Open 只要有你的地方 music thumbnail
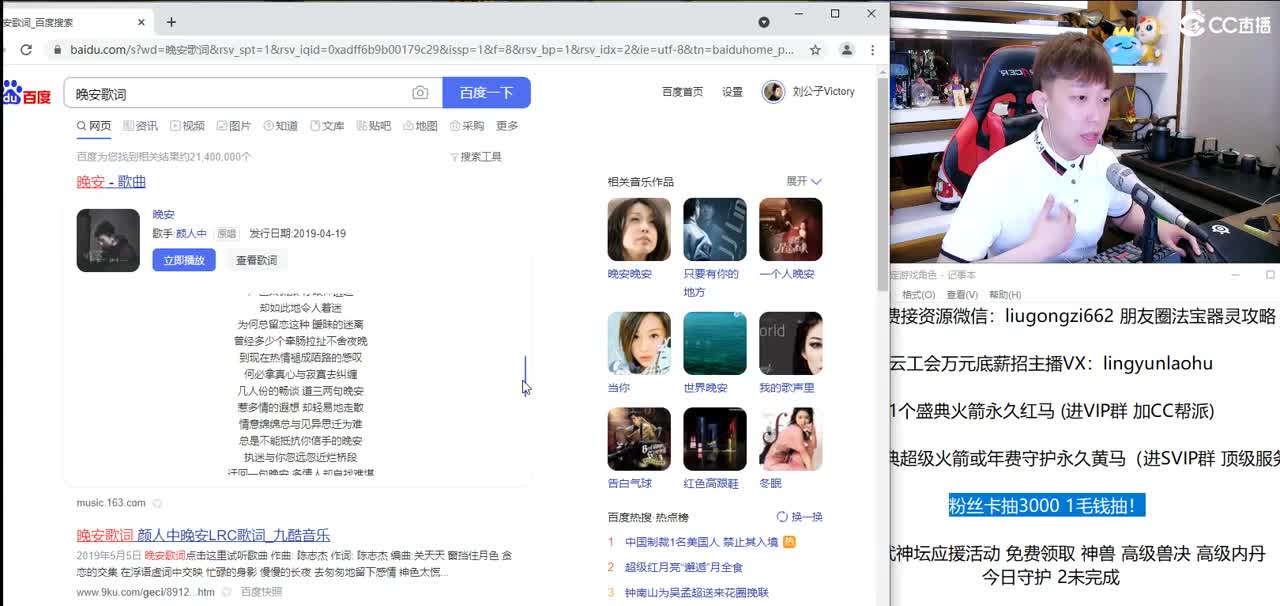Screen dimensions: 1280x606 (715, 230)
